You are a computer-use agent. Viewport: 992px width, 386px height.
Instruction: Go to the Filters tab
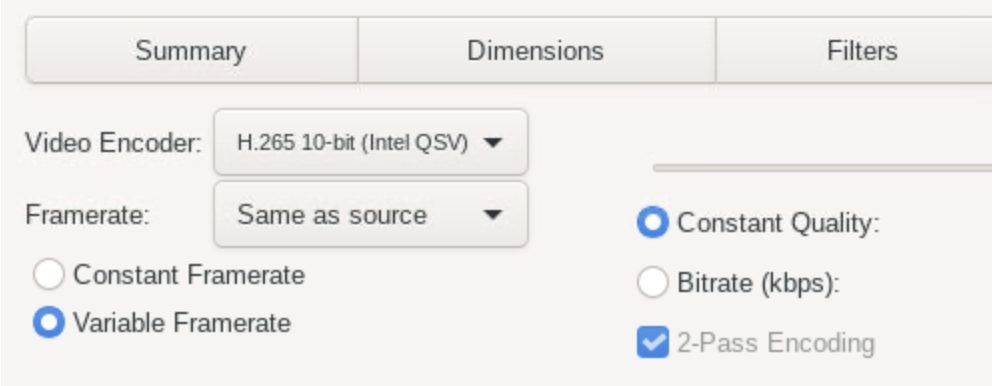click(854, 51)
